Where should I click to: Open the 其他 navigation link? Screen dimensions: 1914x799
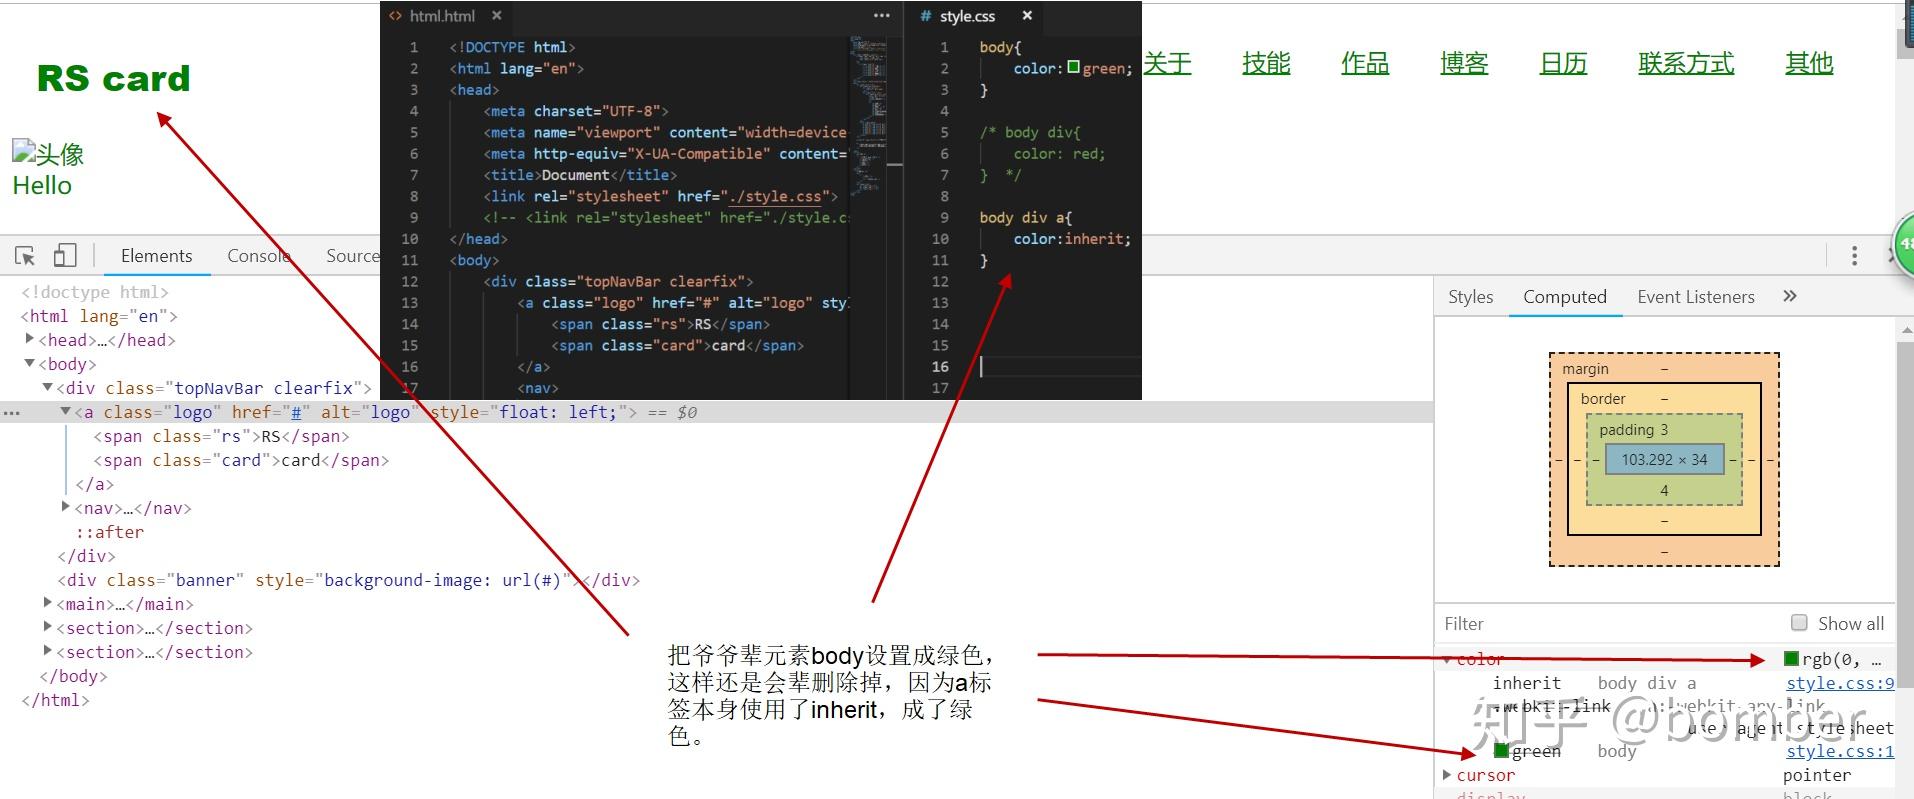coord(1809,63)
